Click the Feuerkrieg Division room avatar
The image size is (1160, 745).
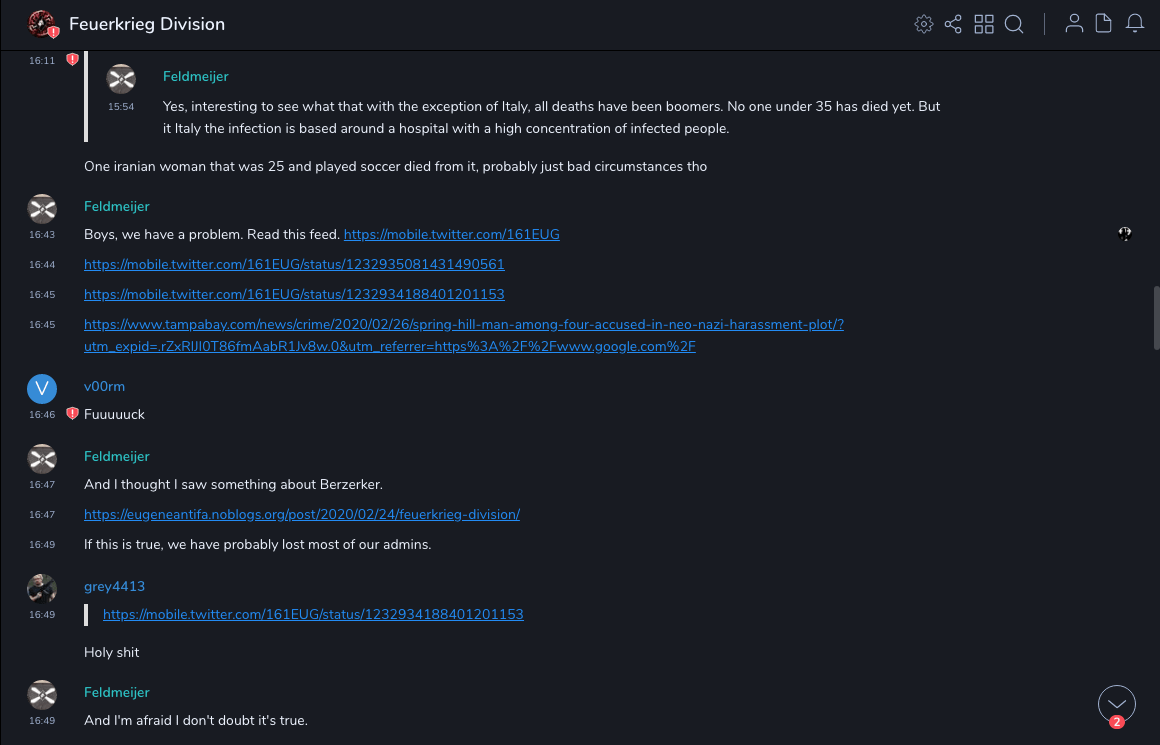(x=42, y=24)
